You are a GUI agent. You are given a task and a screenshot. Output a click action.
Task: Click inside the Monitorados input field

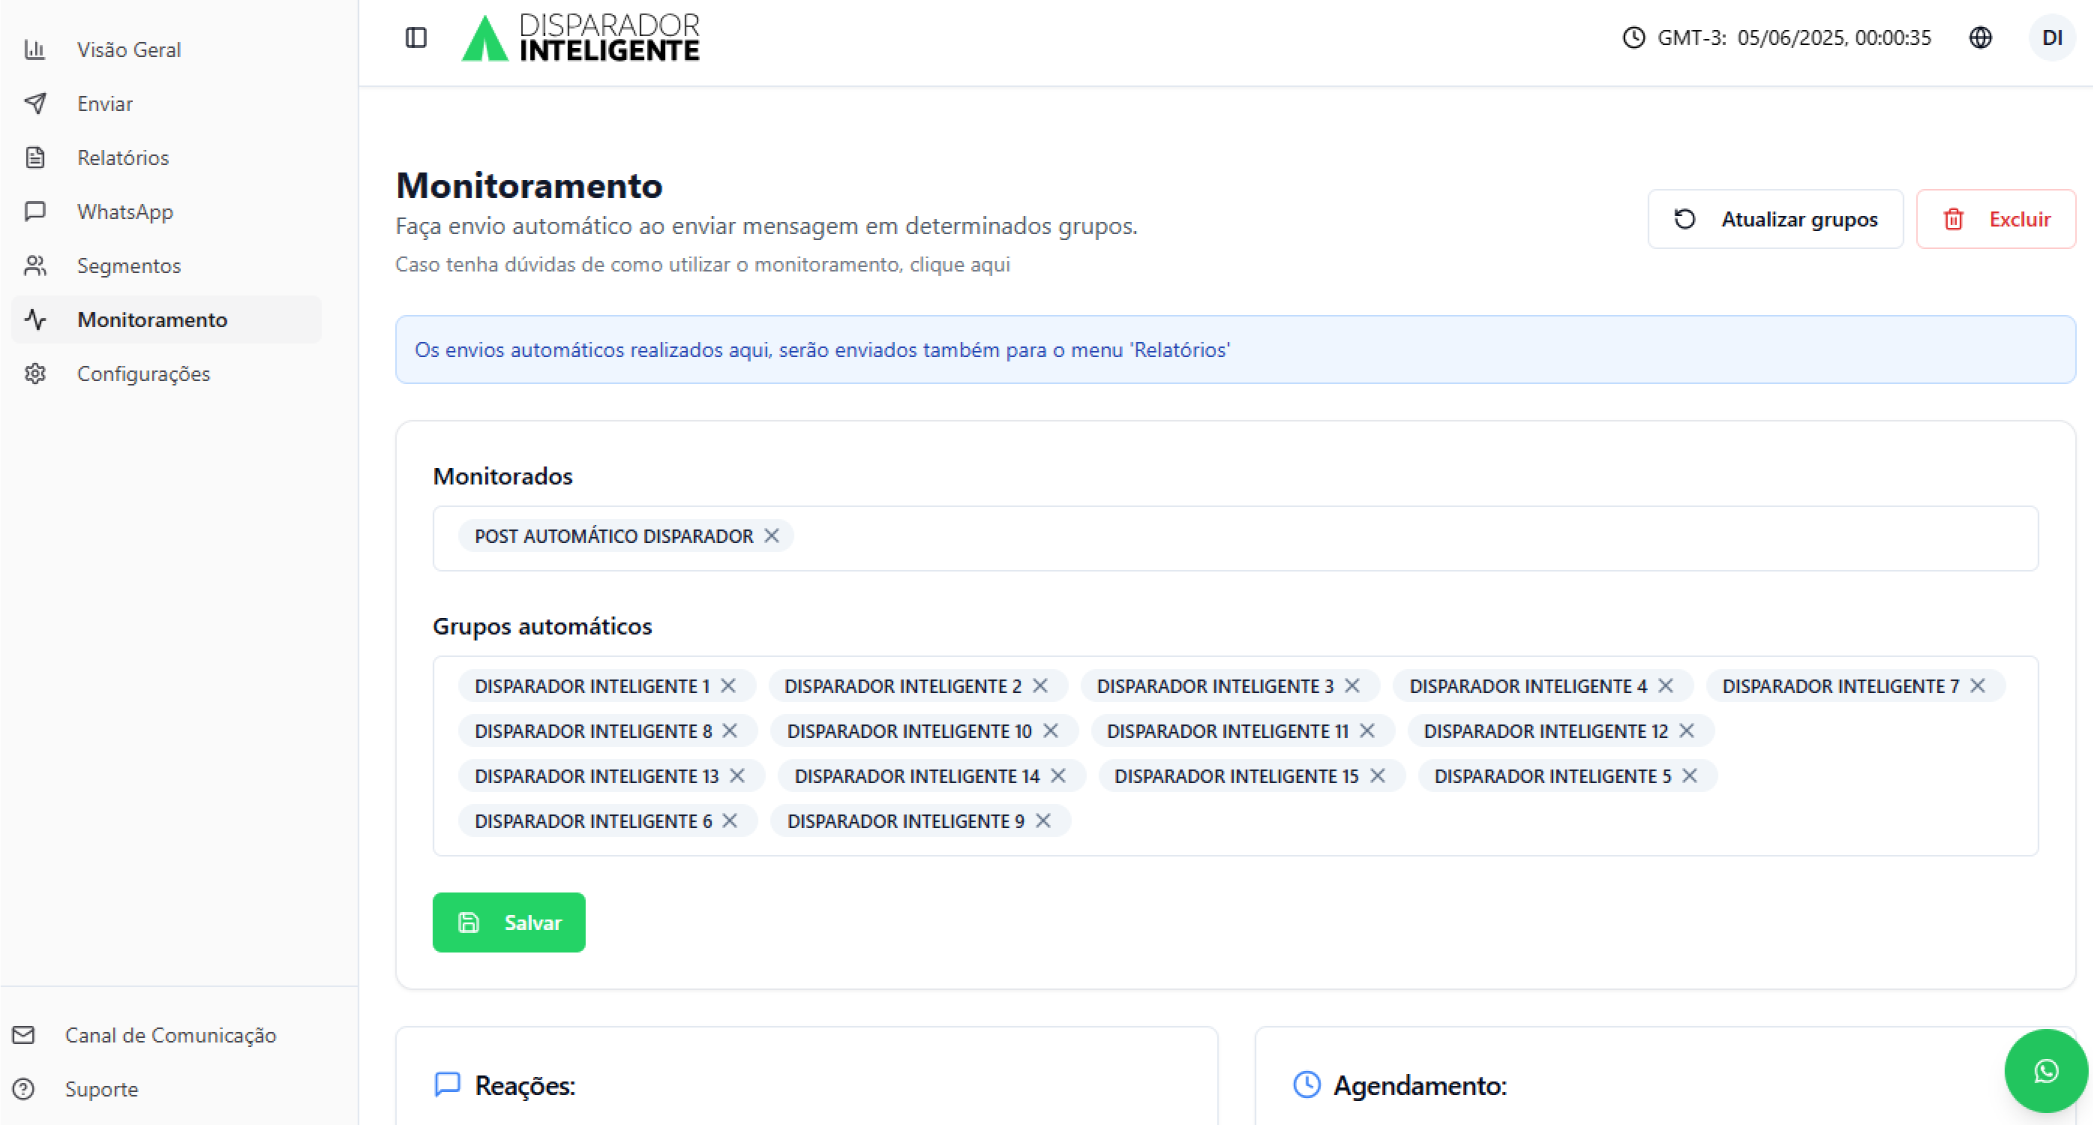(1235, 538)
